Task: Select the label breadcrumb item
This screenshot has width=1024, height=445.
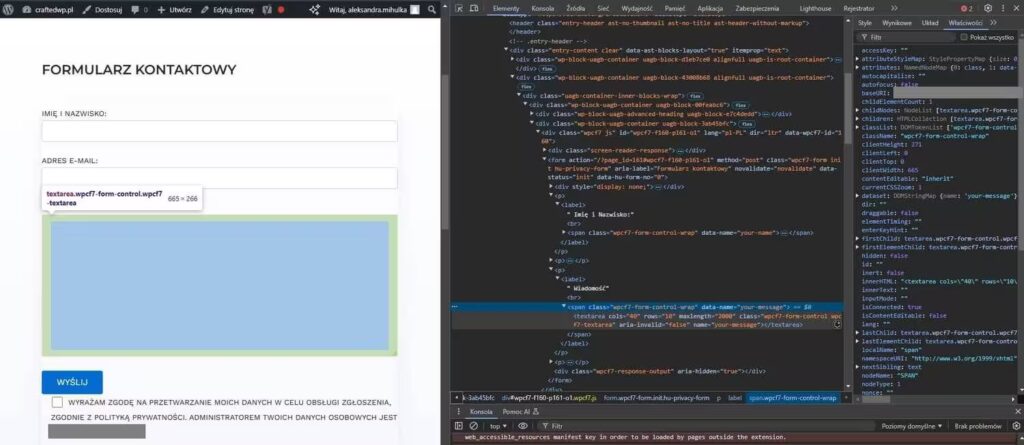Action: (735, 398)
